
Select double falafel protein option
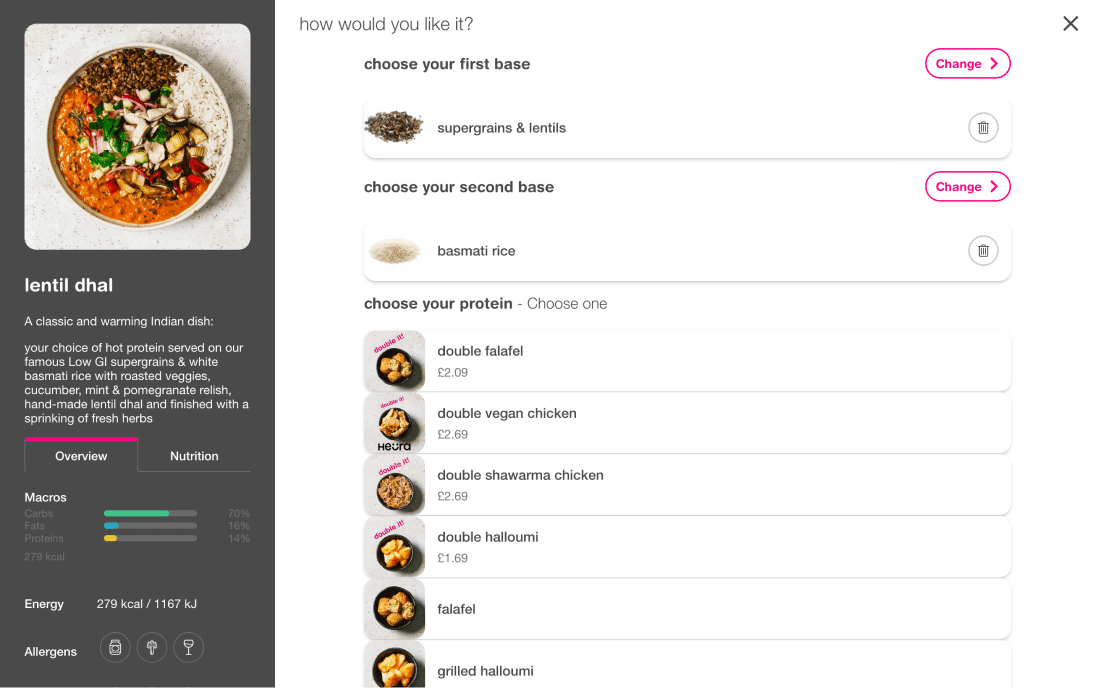(700, 361)
